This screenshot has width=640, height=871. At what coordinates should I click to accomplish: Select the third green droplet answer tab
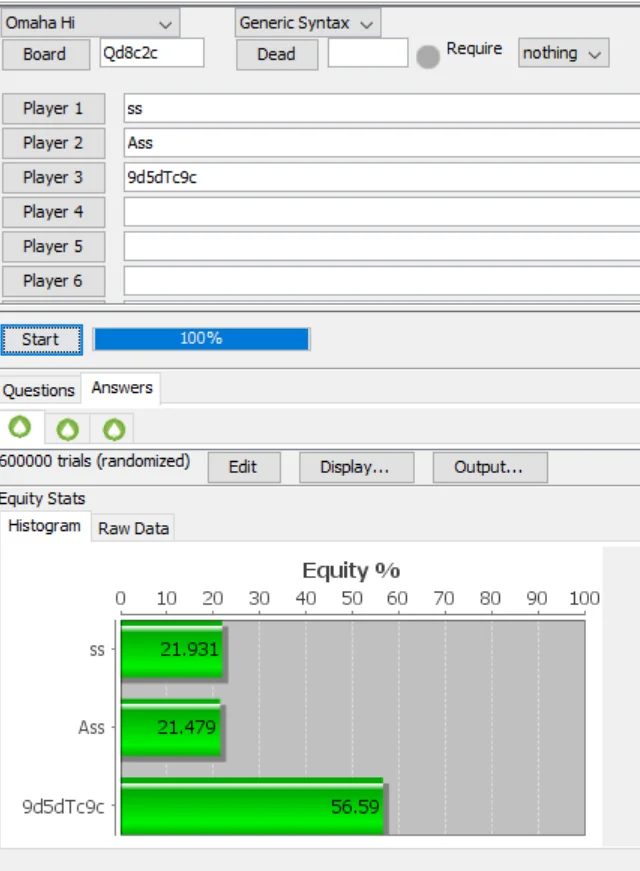114,429
